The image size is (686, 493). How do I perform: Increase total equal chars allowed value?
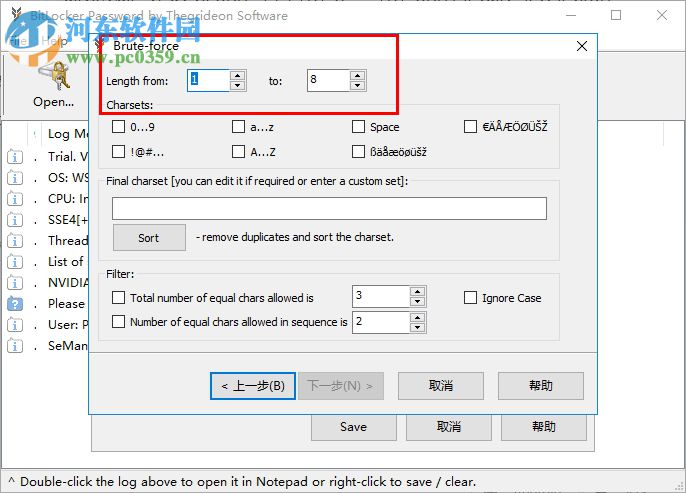[x=418, y=292]
